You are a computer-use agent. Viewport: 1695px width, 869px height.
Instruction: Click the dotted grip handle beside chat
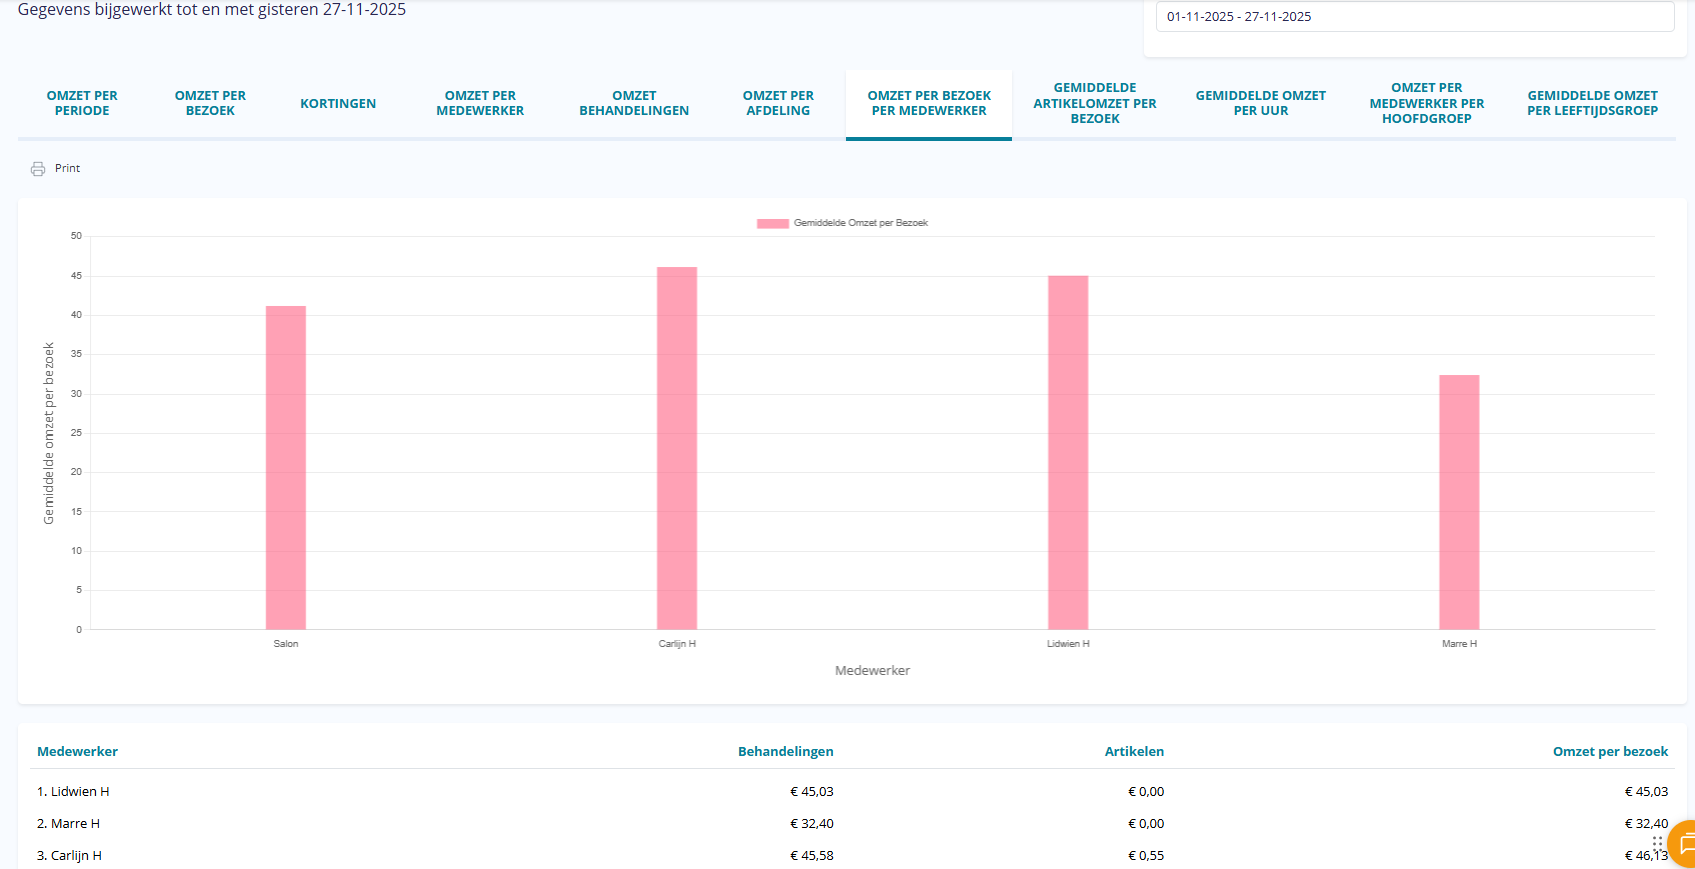1657,843
